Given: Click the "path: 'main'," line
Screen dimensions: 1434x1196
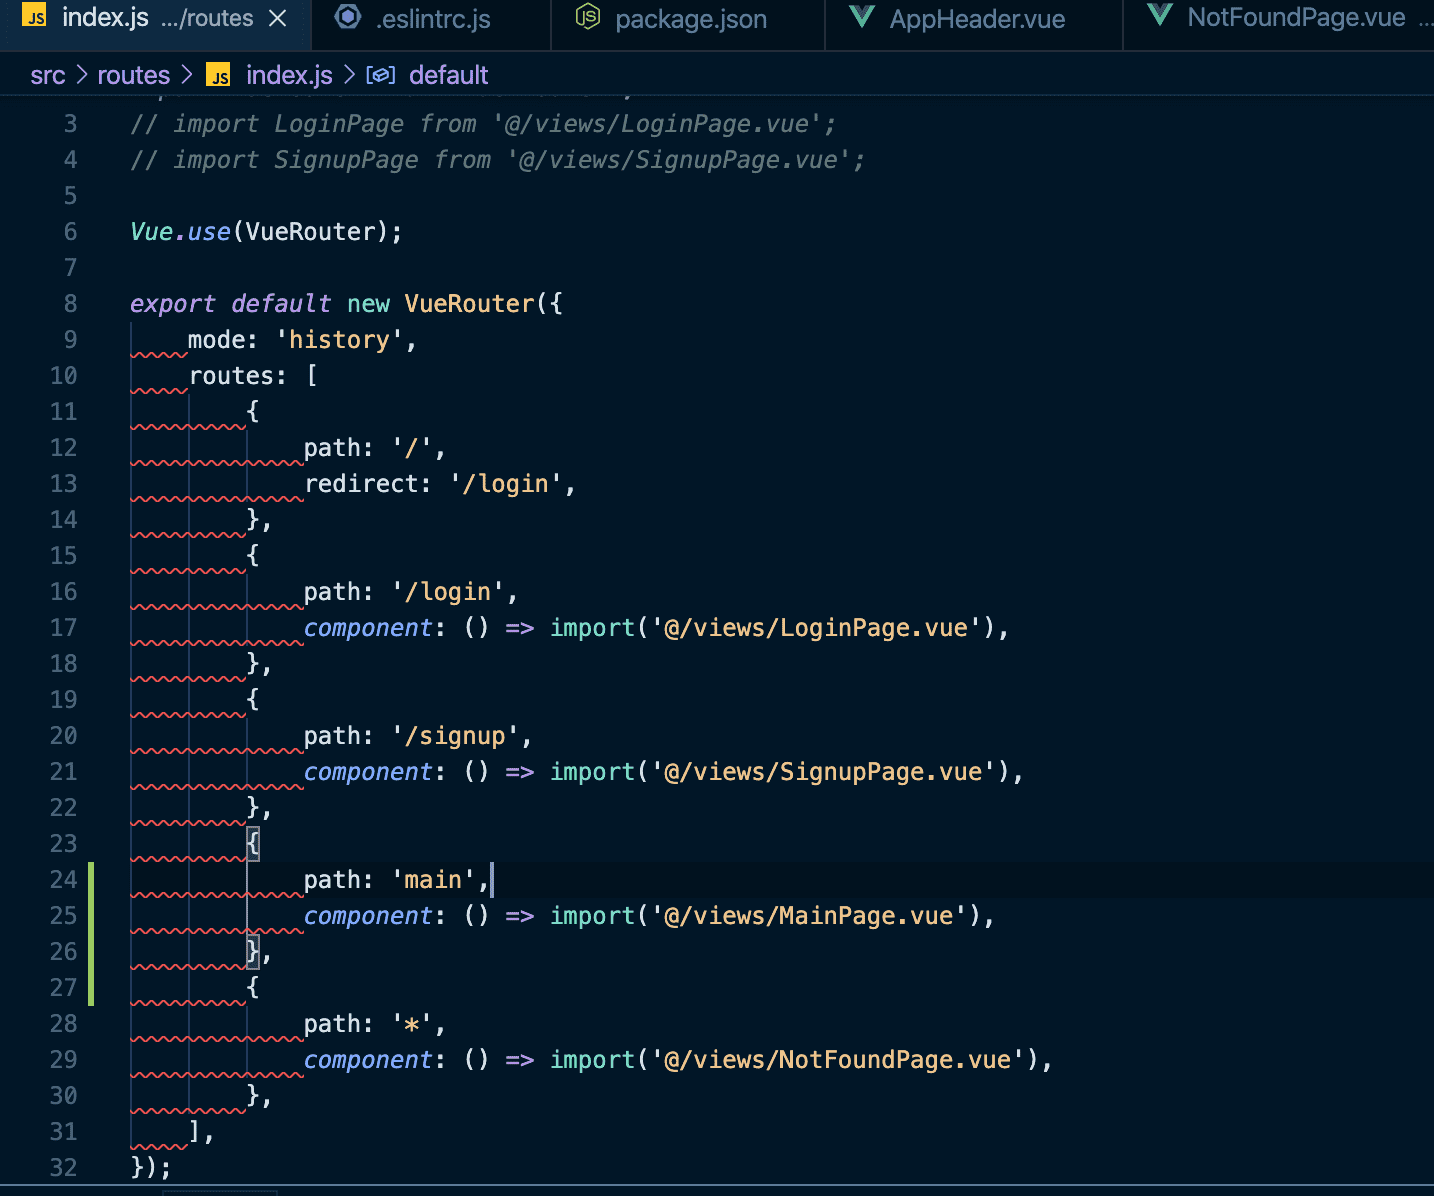Looking at the screenshot, I should coord(397,880).
